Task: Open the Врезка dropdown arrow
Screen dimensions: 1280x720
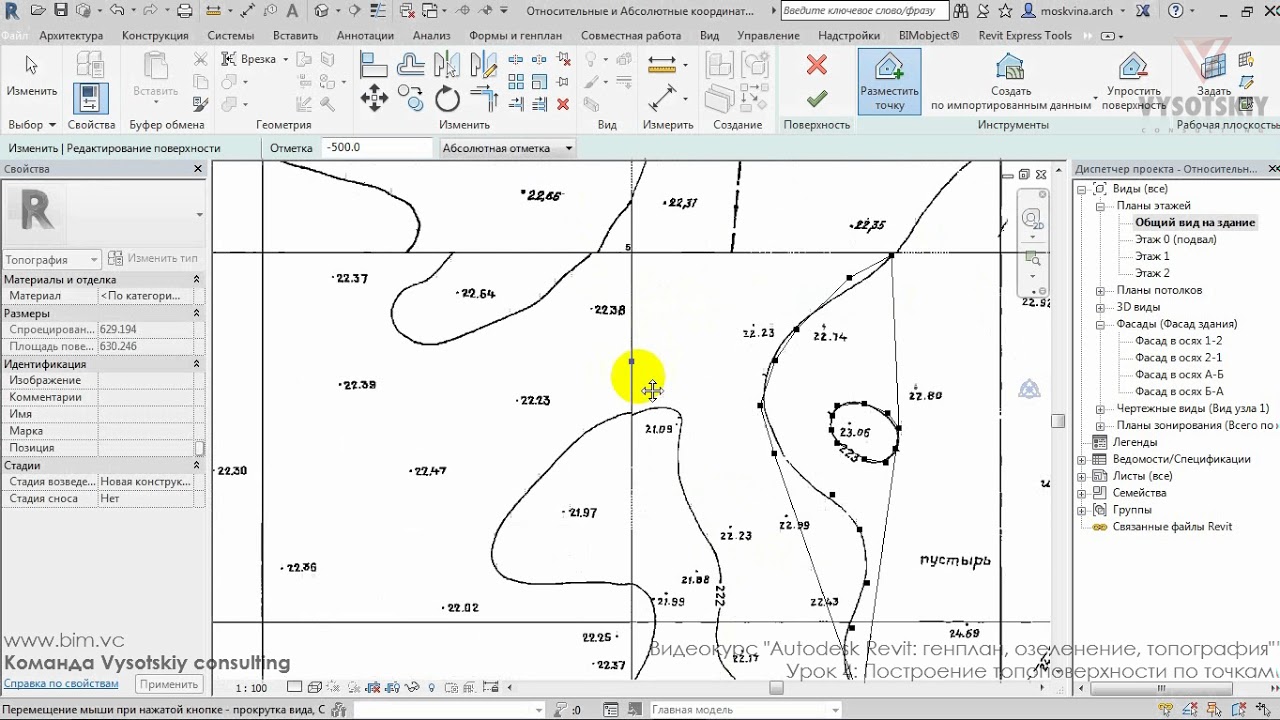Action: [285, 59]
